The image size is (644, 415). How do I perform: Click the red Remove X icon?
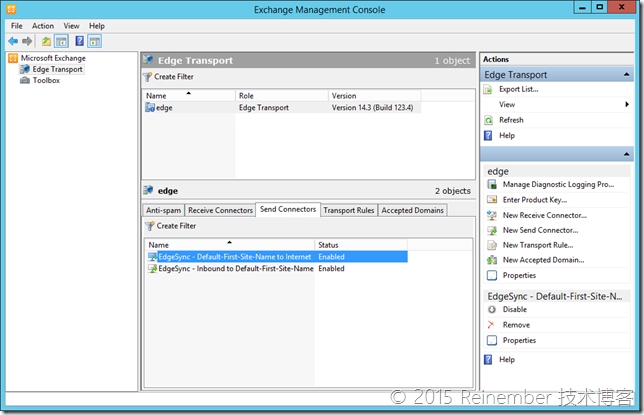(x=491, y=325)
